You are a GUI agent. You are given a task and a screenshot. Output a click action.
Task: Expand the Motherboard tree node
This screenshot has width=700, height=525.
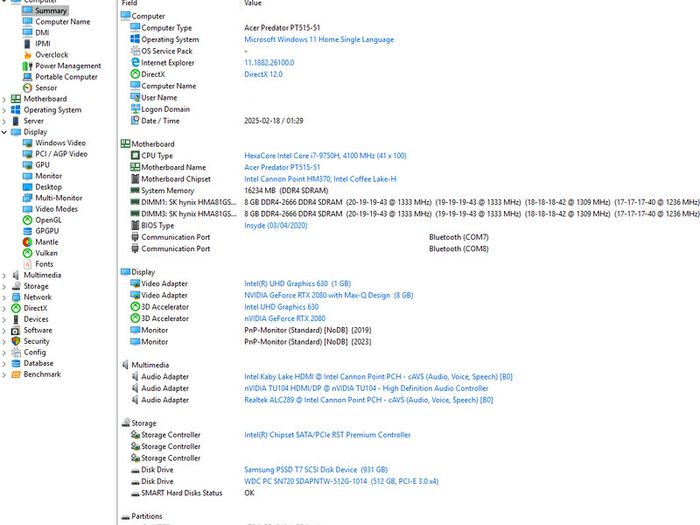[x=4, y=99]
